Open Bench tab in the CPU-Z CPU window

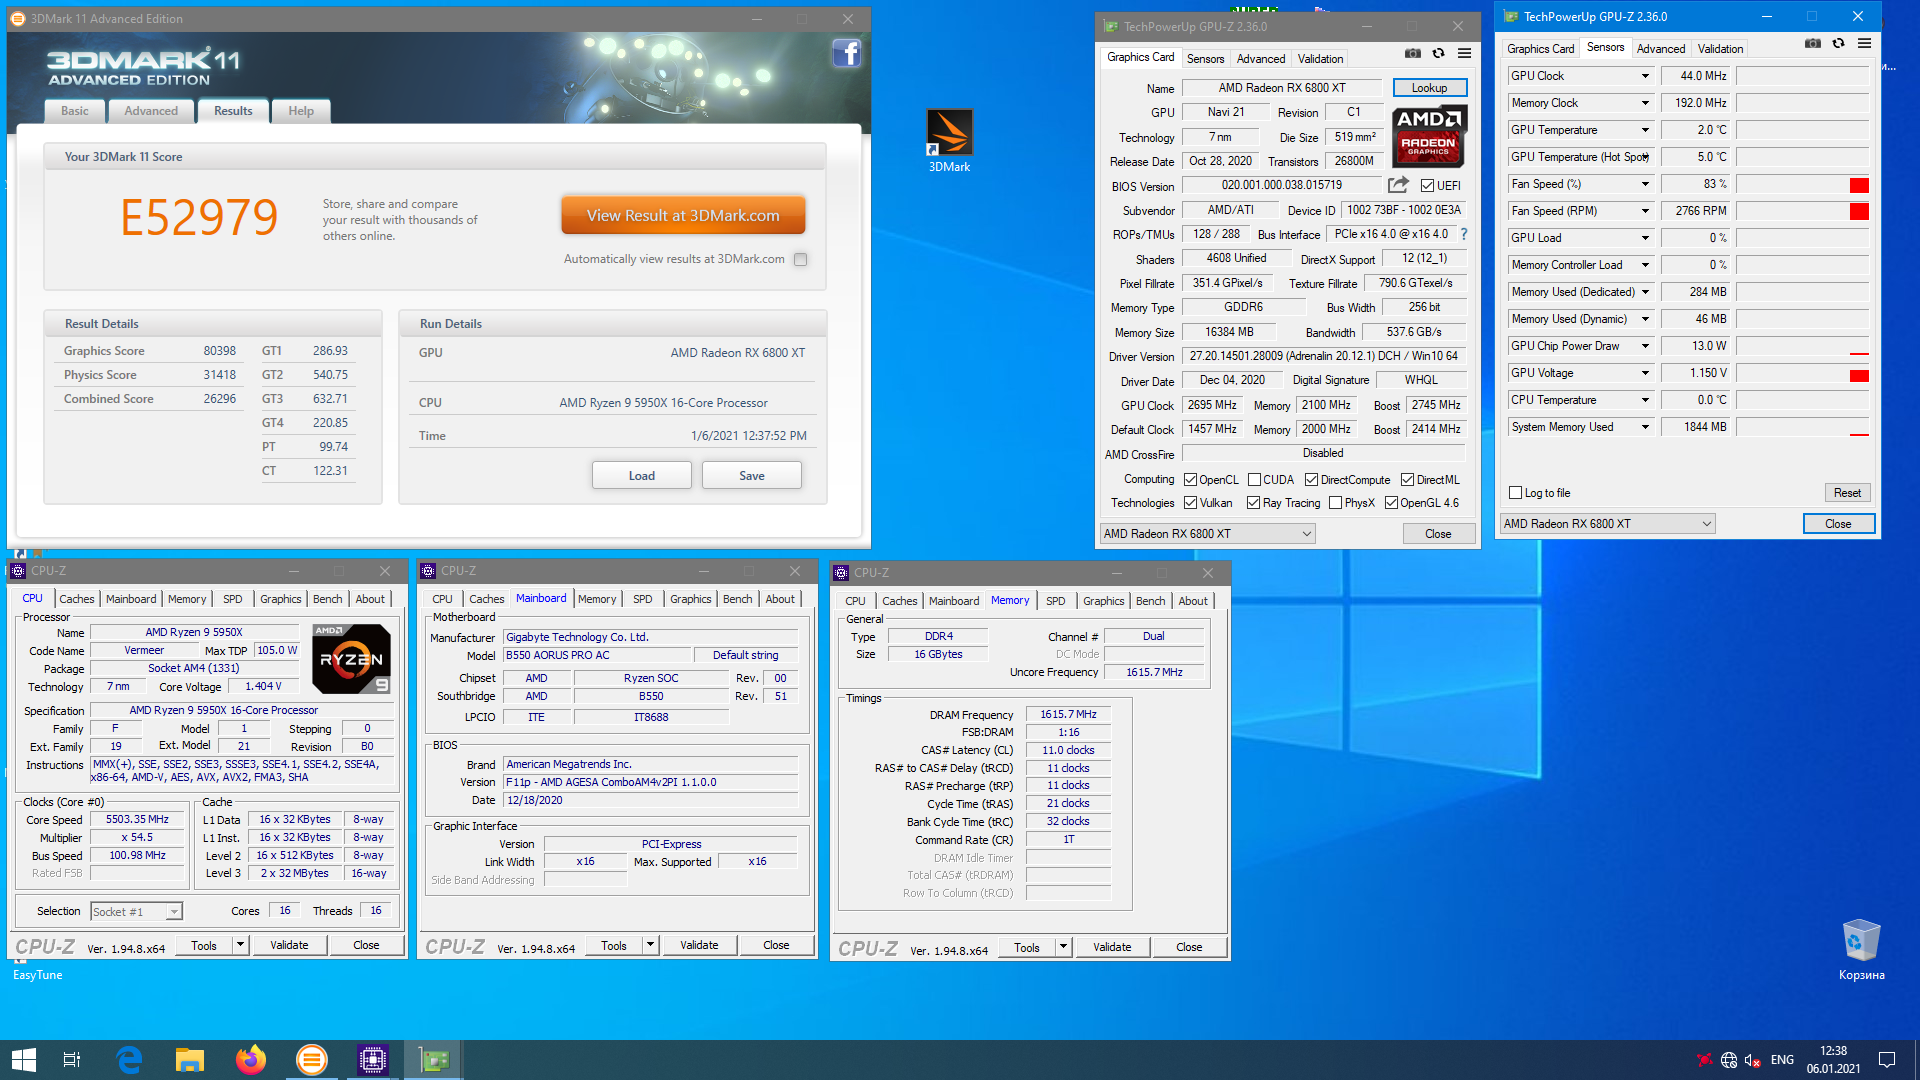point(327,599)
